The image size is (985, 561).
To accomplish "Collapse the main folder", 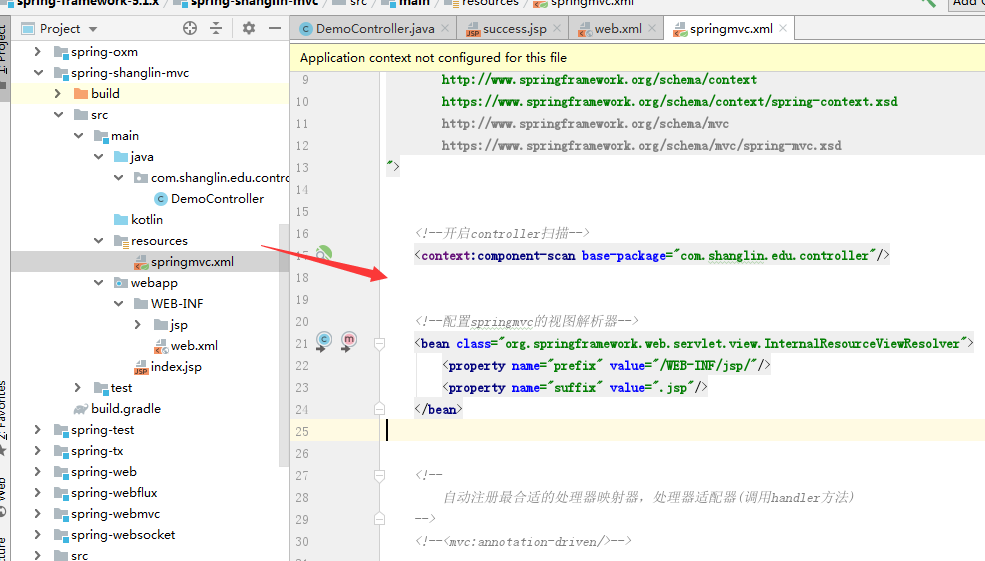I will tap(78, 136).
